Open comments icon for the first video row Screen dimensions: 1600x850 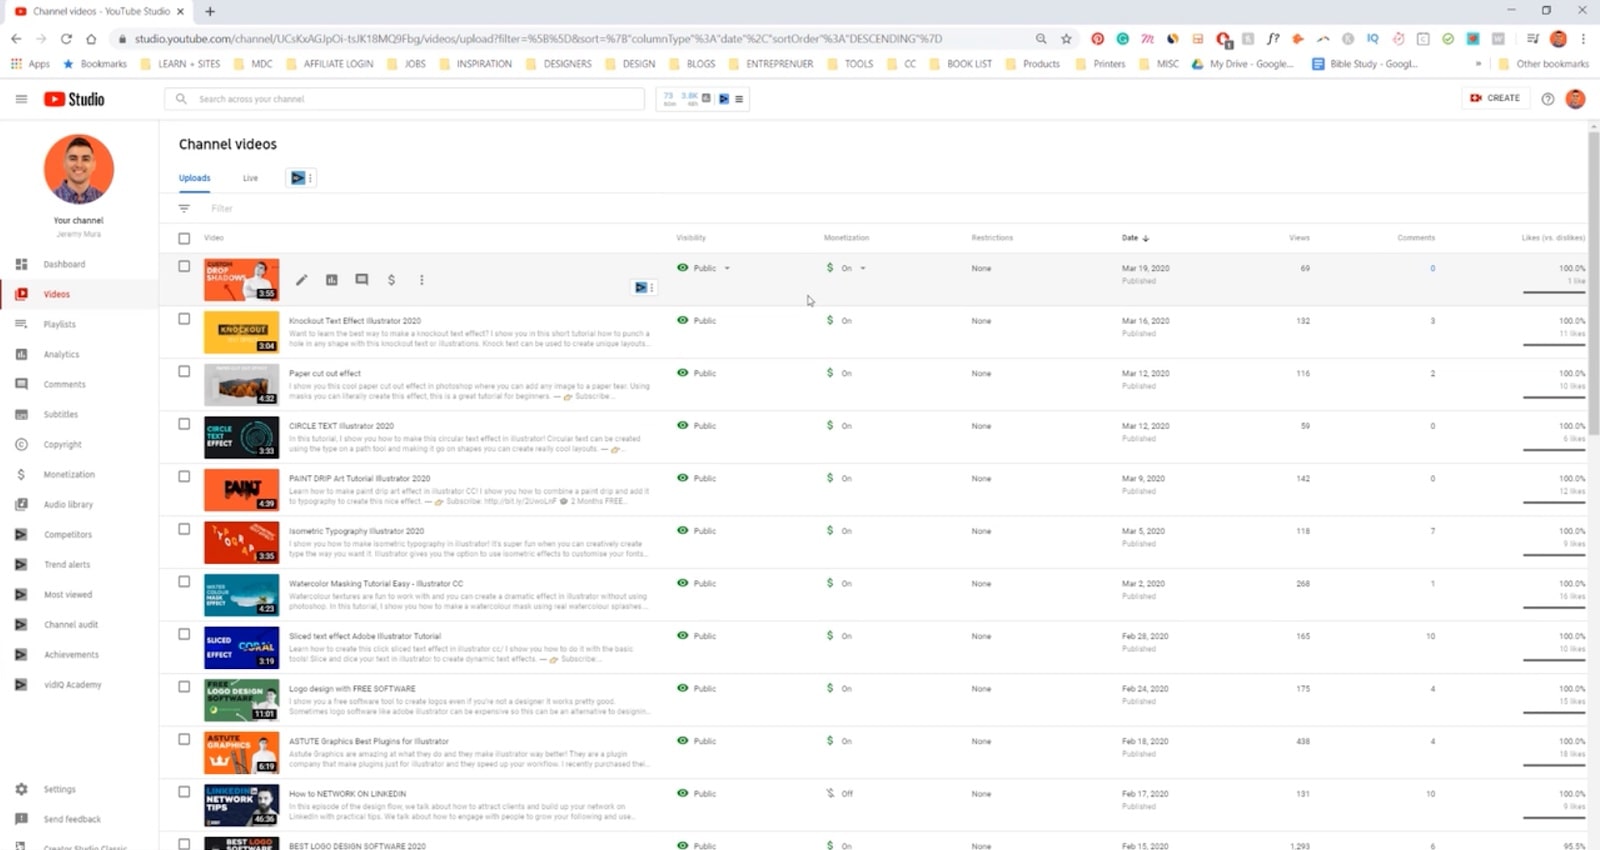tap(362, 280)
